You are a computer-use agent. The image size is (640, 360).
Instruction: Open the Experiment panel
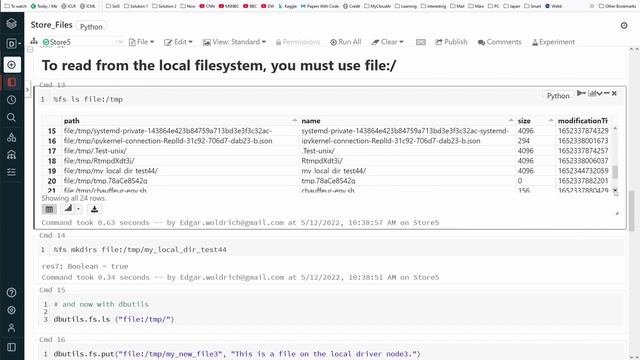coord(553,42)
